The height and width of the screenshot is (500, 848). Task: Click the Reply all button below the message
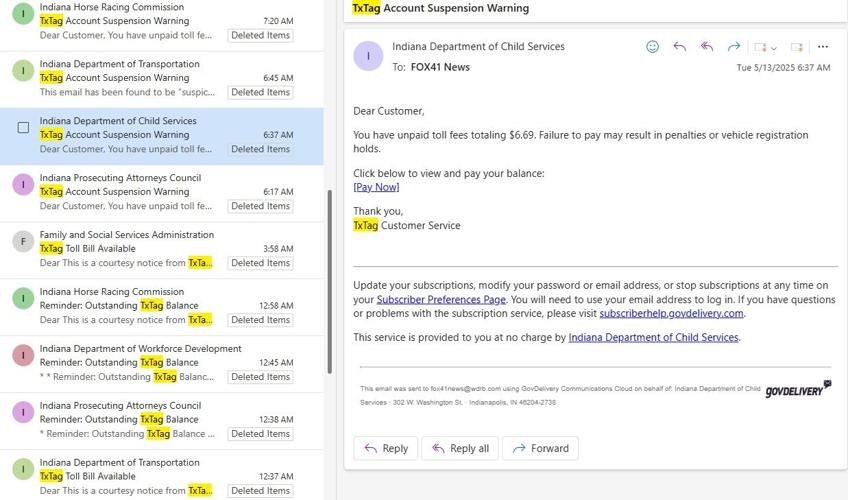point(460,448)
